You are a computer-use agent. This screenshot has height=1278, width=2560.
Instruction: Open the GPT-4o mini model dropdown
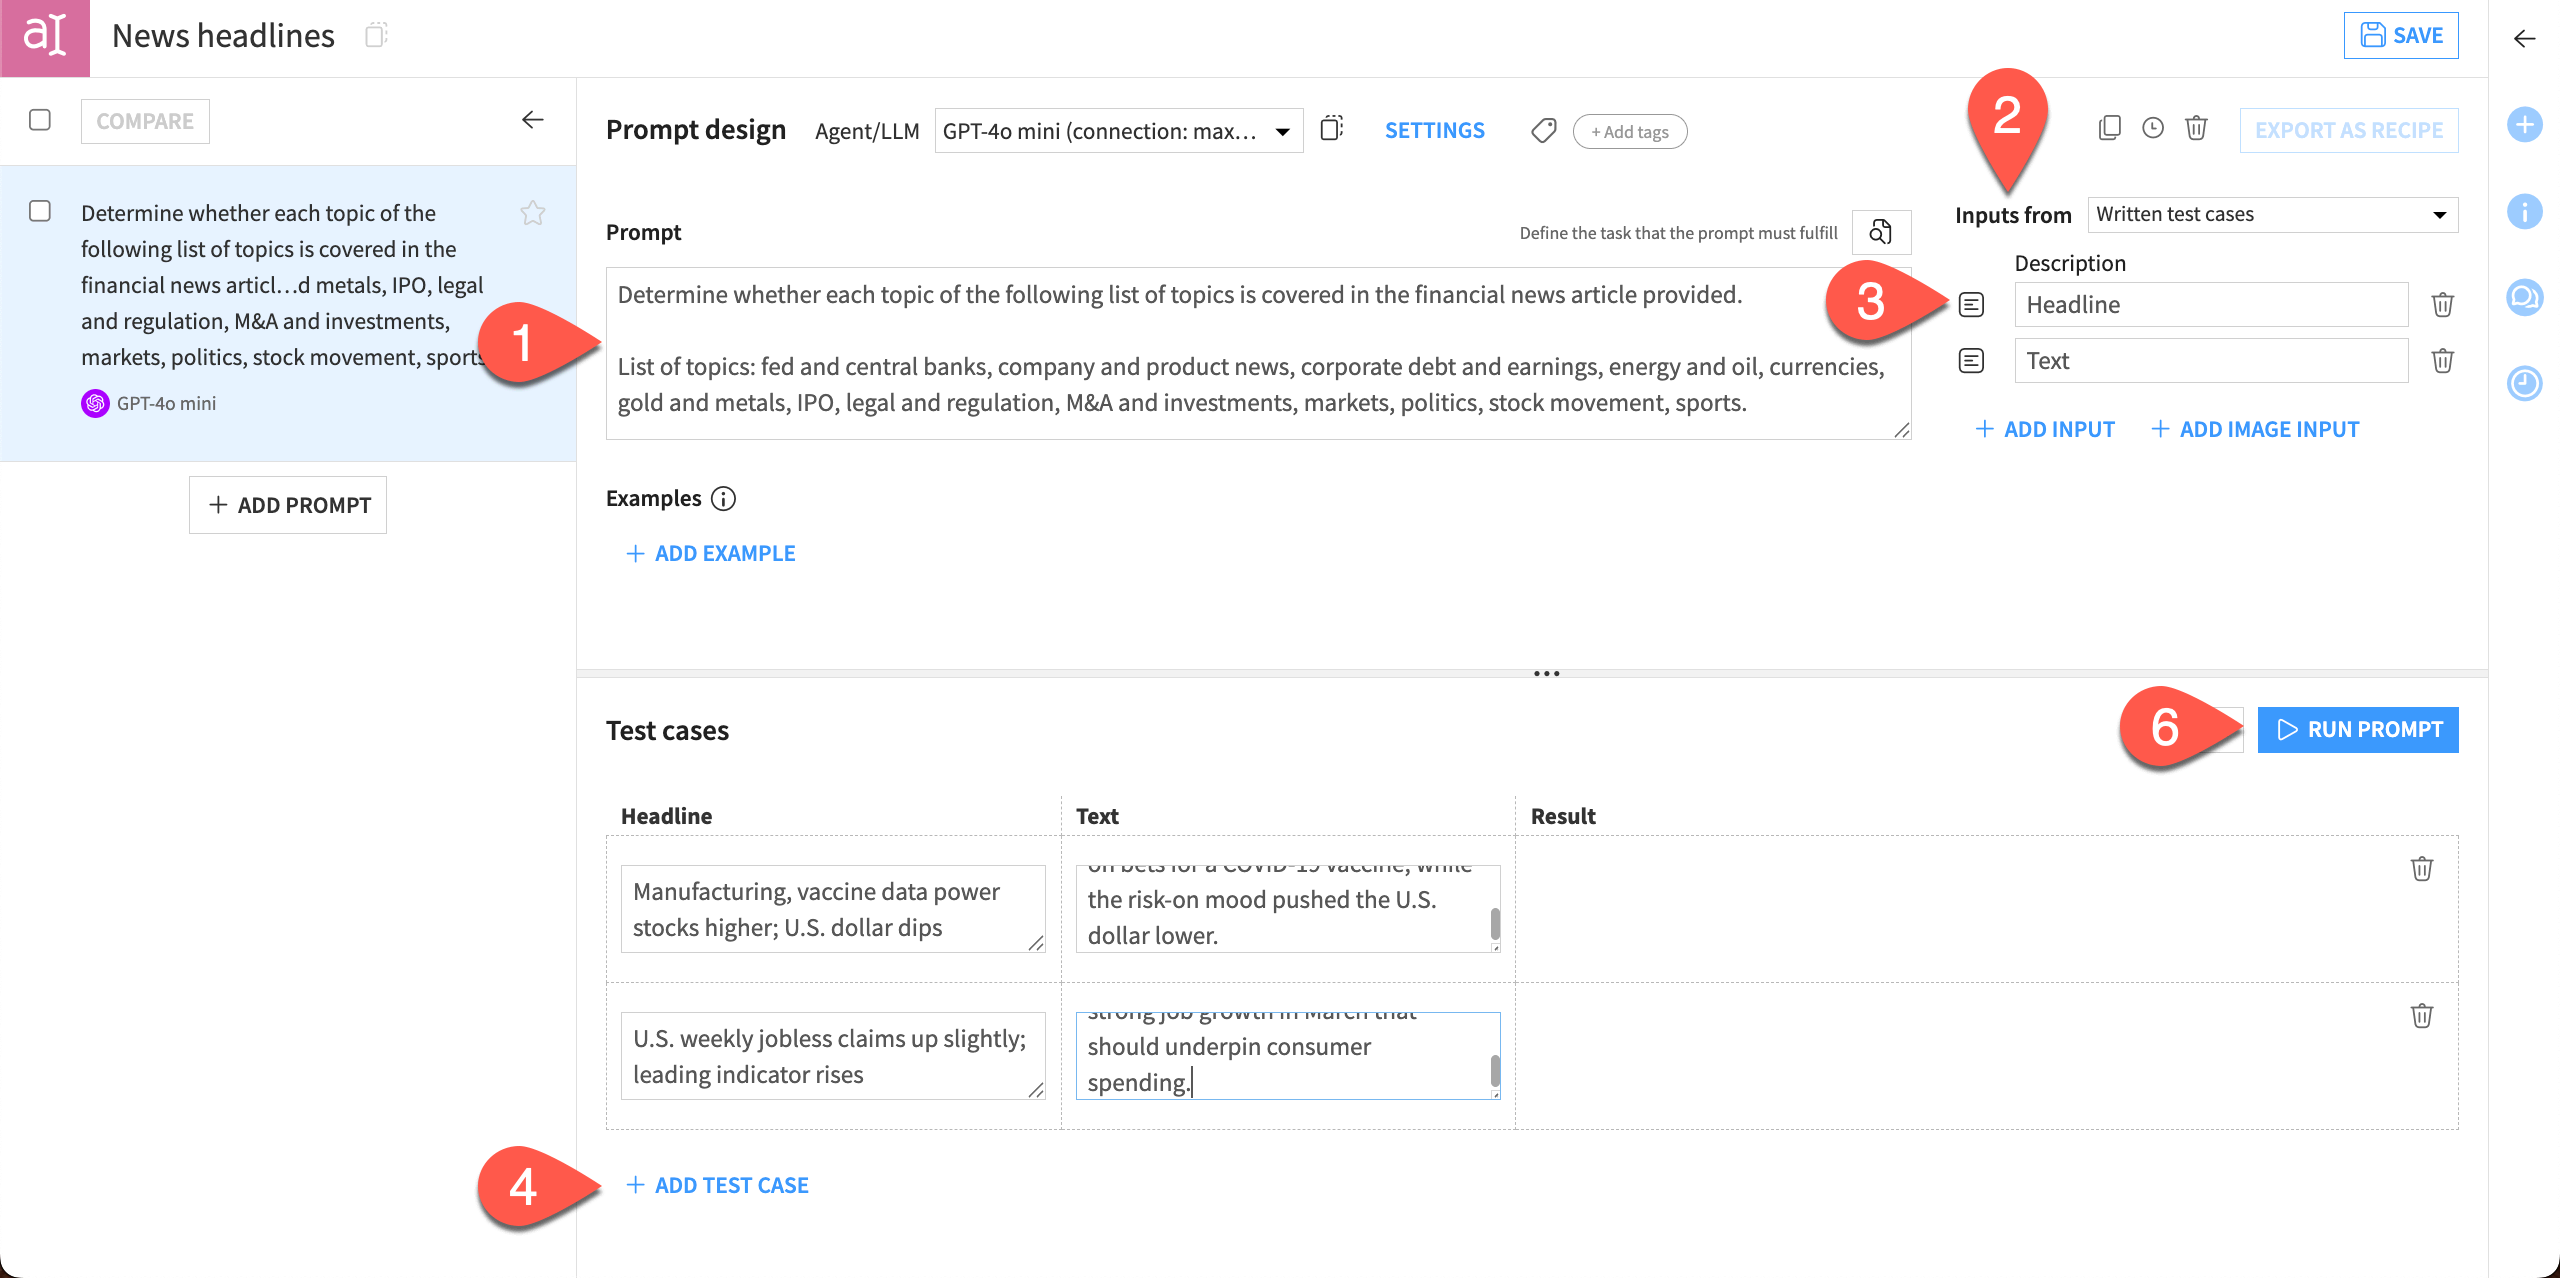1117,130
